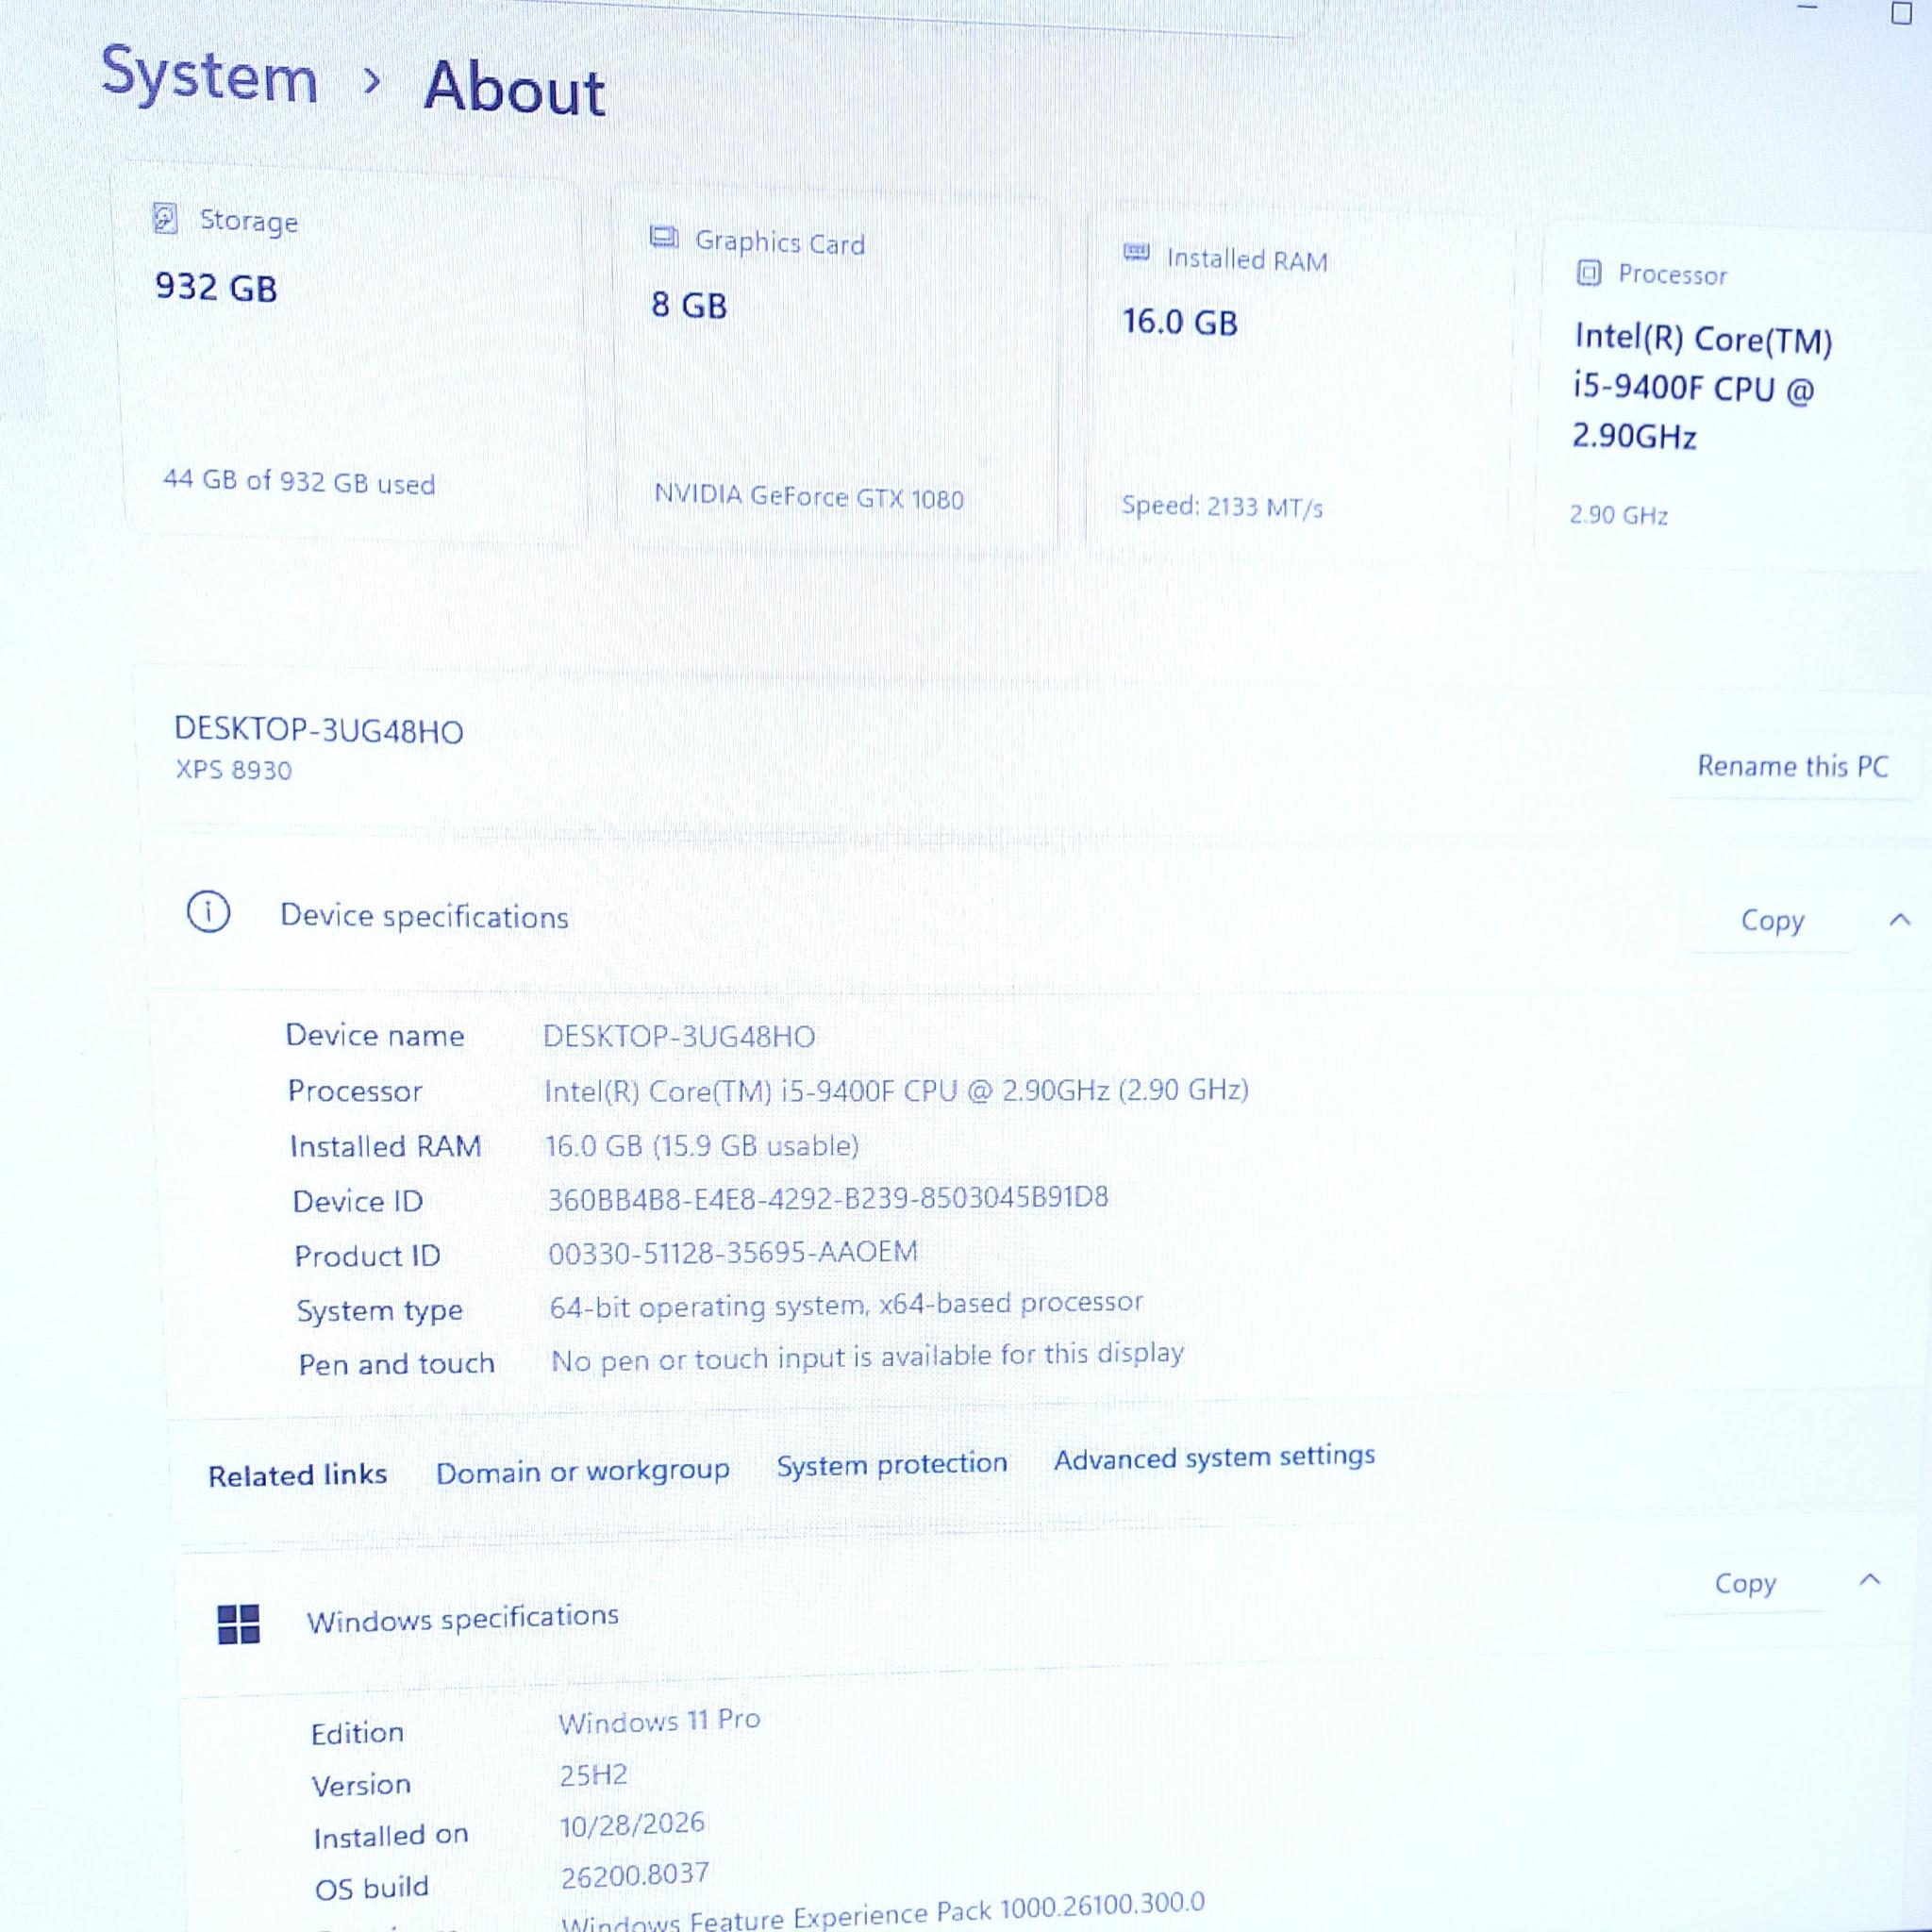Select the About breadcrumb heading
The image size is (1932, 1932).
(x=514, y=88)
